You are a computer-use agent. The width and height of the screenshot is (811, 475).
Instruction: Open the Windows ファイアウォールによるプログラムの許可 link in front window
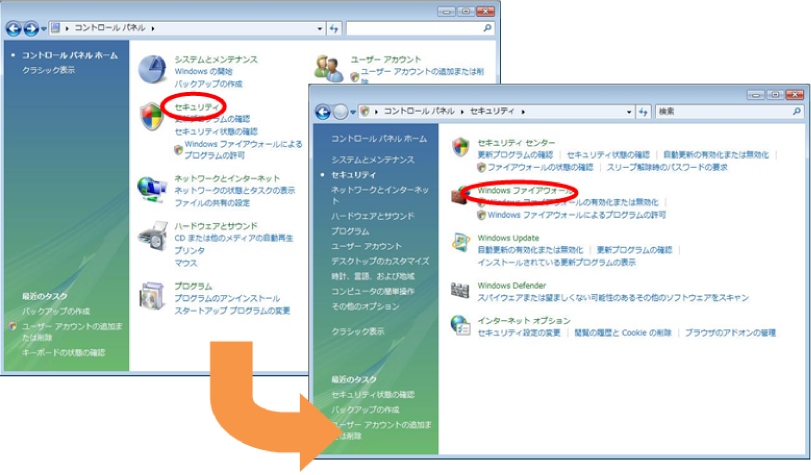(576, 214)
